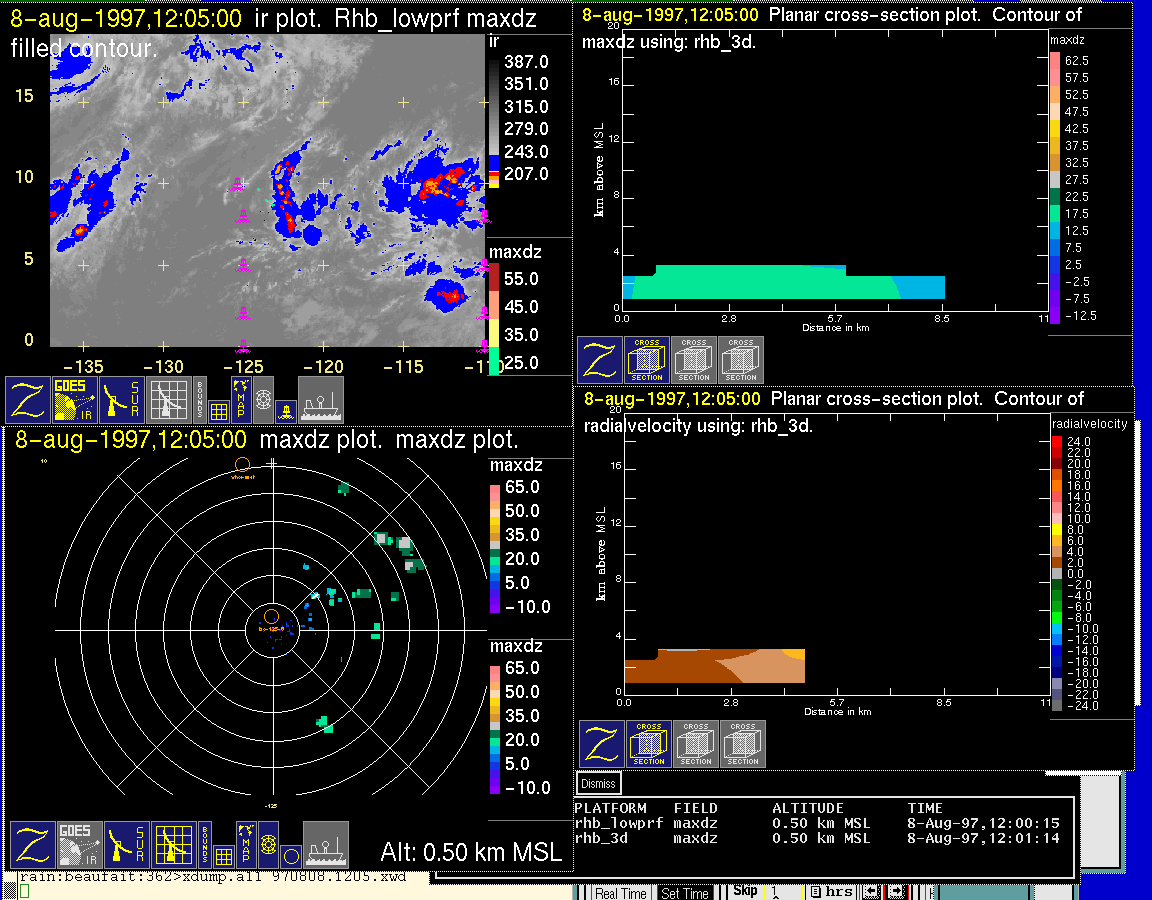Click the radialvelocity color scale bar

tap(1056, 574)
